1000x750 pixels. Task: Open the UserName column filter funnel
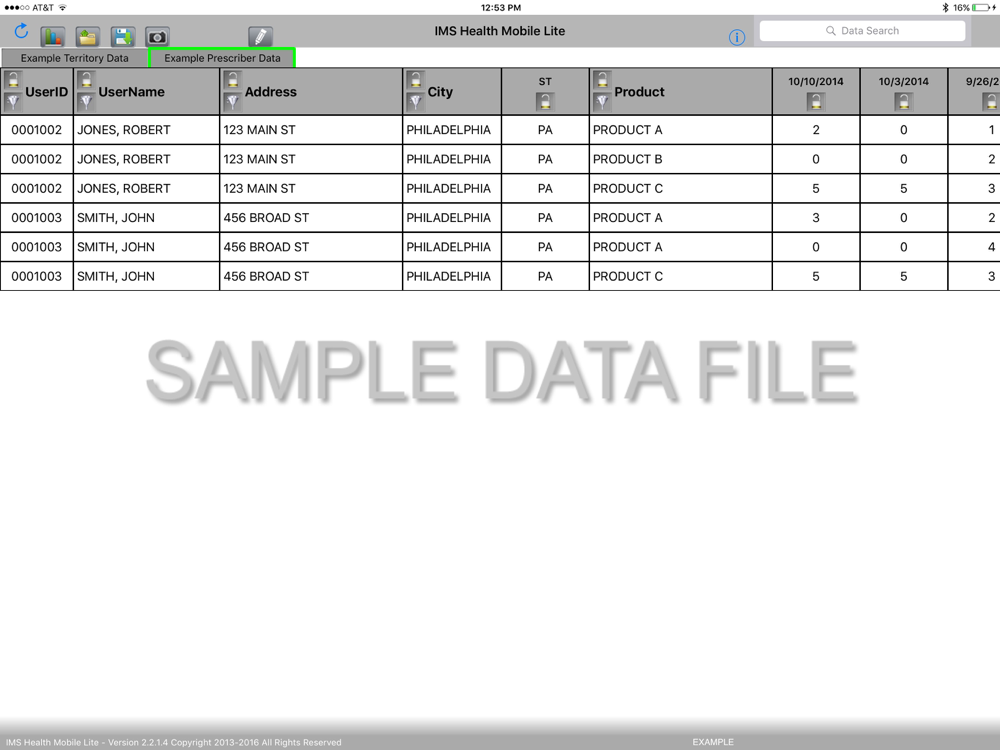[86, 102]
